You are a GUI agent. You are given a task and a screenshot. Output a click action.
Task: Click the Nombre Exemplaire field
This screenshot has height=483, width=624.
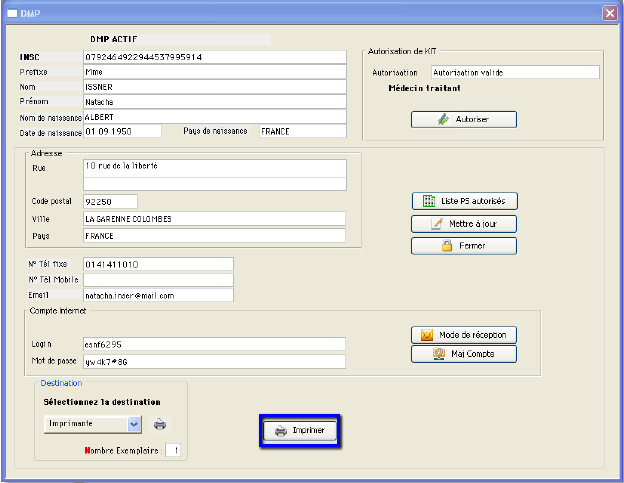click(173, 450)
